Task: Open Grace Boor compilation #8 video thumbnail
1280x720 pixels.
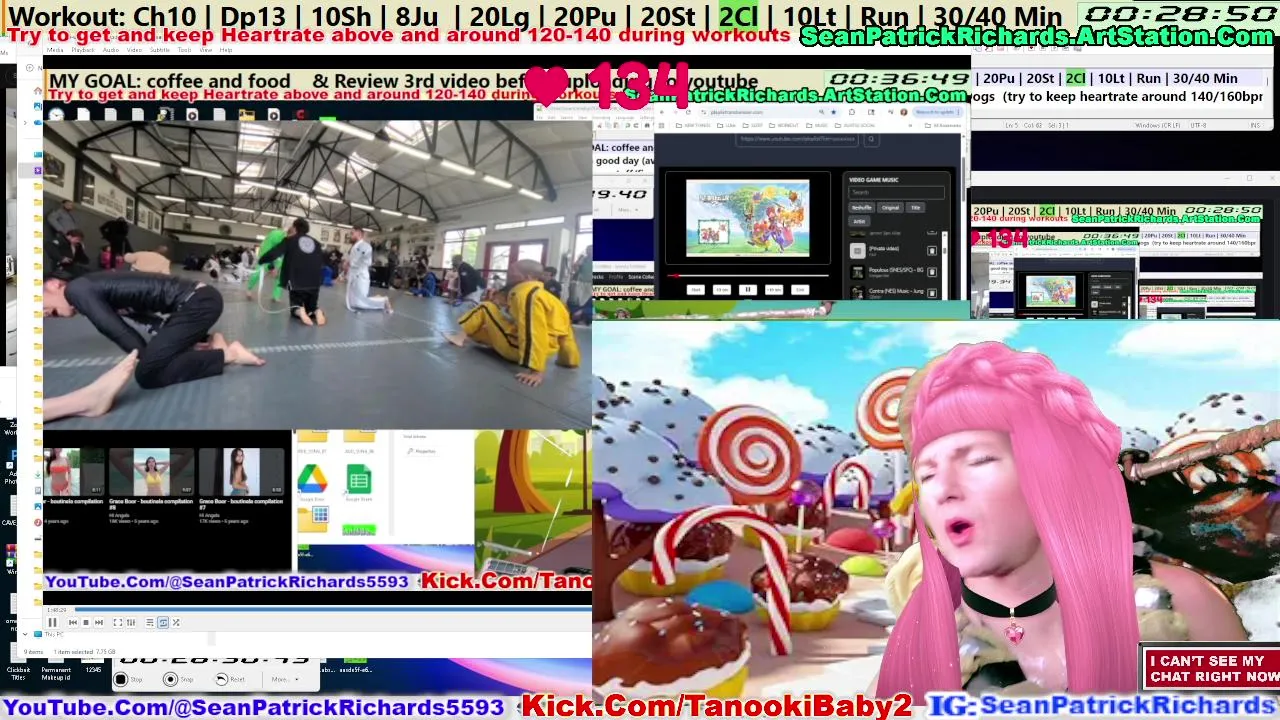Action: pos(152,470)
